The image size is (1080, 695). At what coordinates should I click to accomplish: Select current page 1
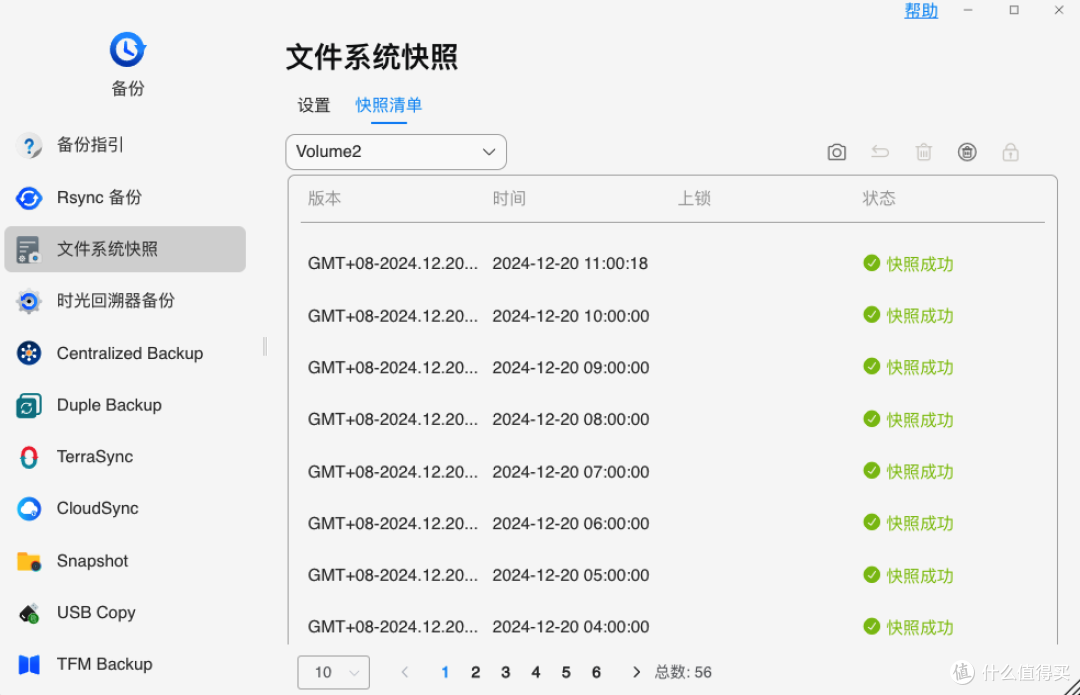pyautogui.click(x=445, y=672)
